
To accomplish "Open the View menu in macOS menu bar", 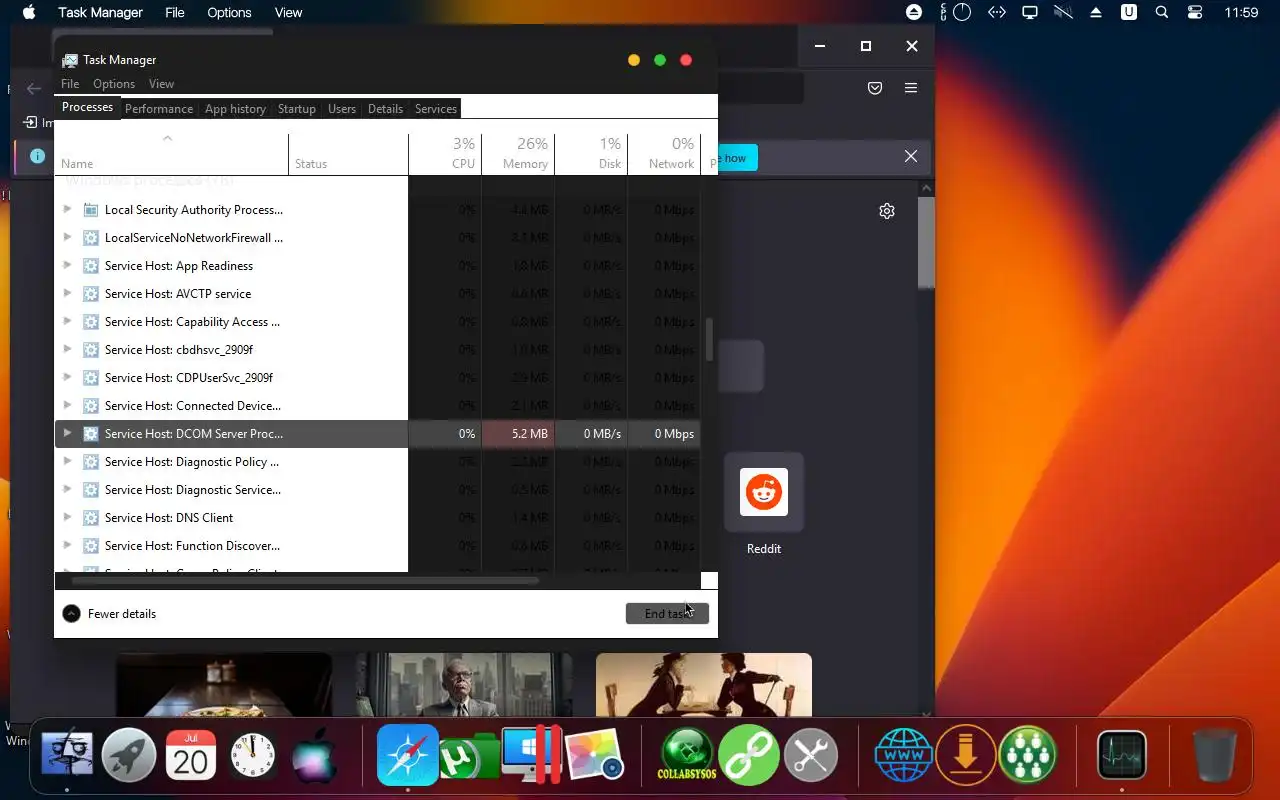I will [288, 13].
